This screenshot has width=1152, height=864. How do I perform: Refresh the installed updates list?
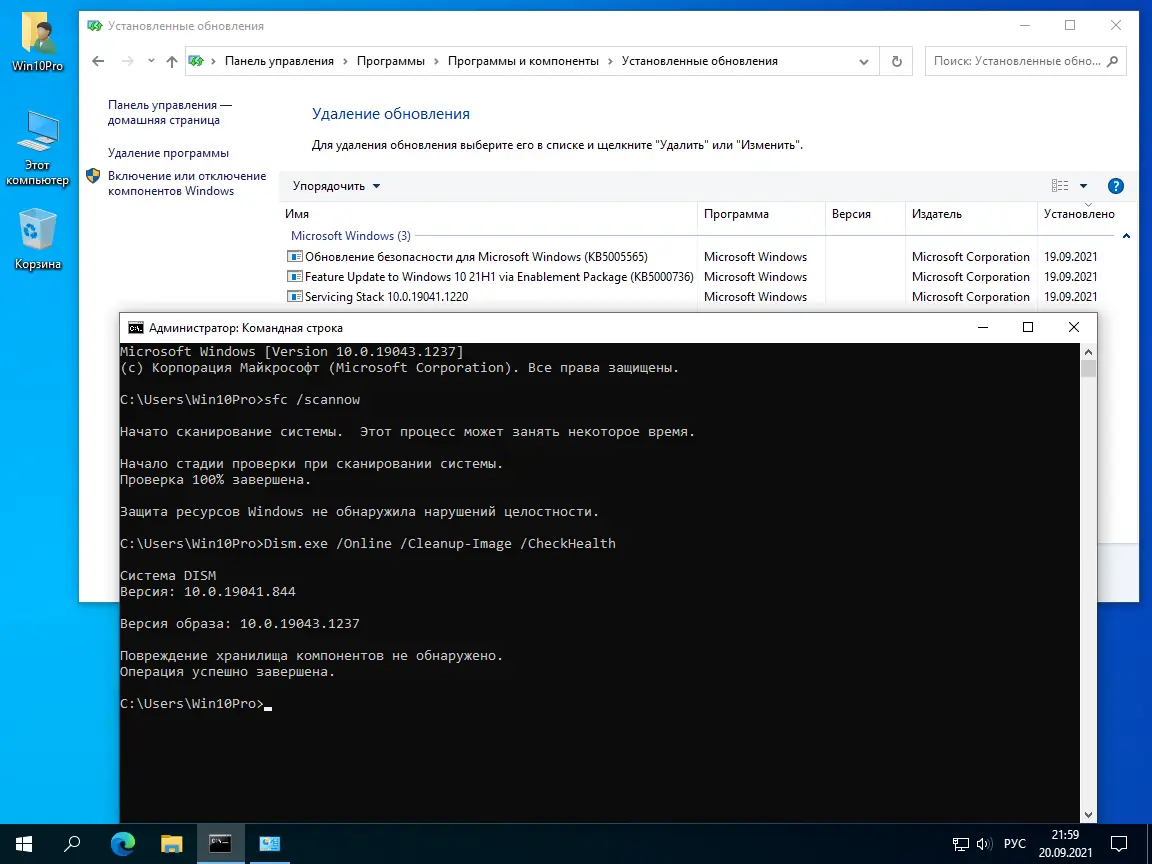coord(896,62)
